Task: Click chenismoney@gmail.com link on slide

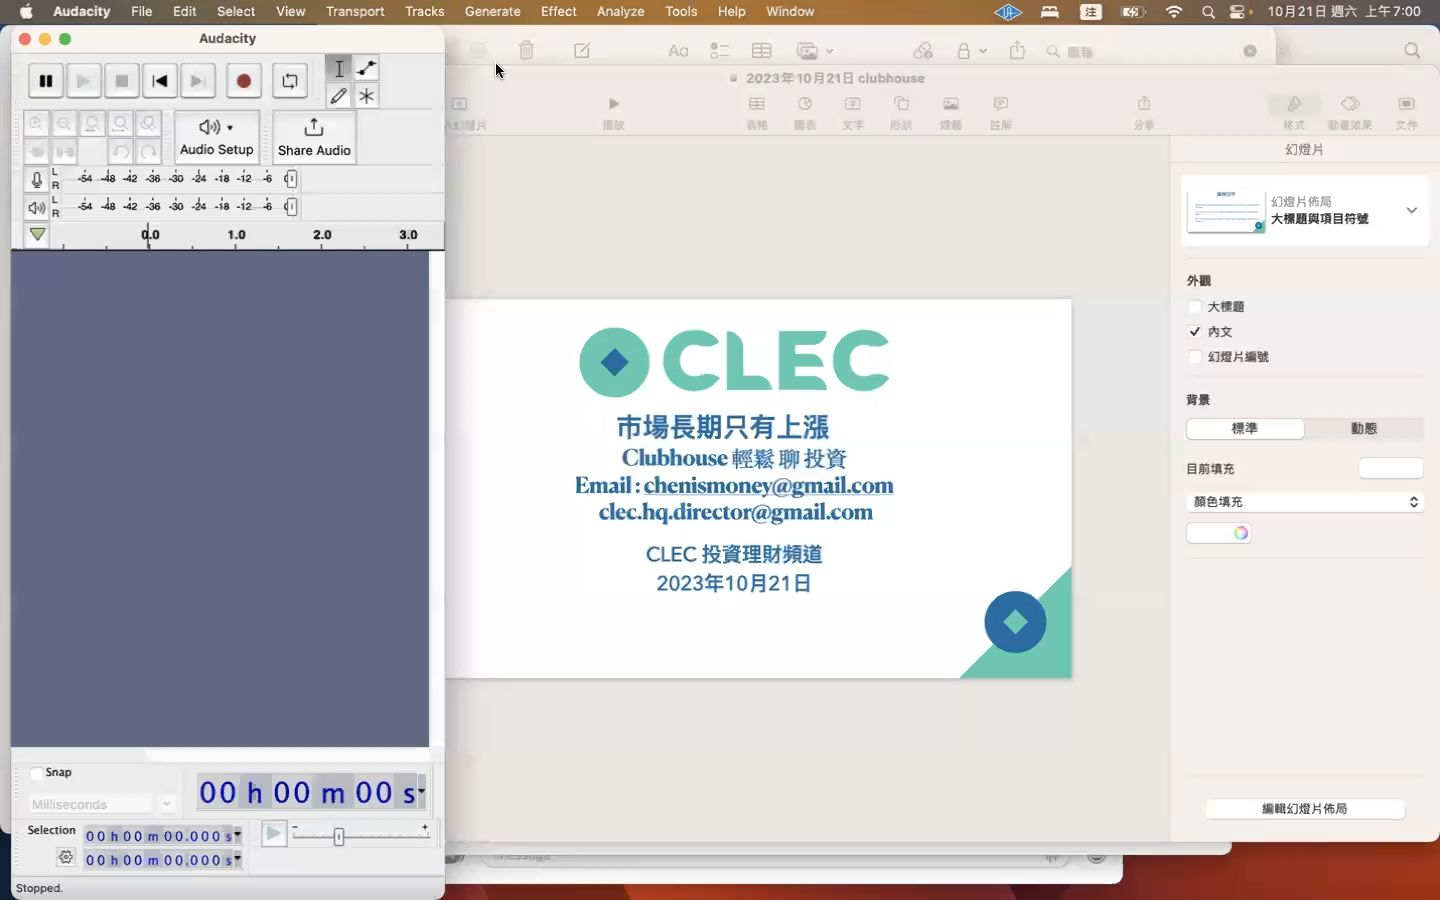Action: tap(768, 485)
